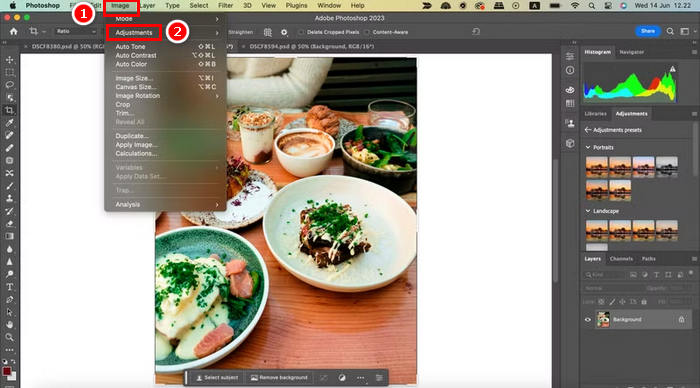
Task: Click the Home icon in options bar
Action: pos(13,32)
